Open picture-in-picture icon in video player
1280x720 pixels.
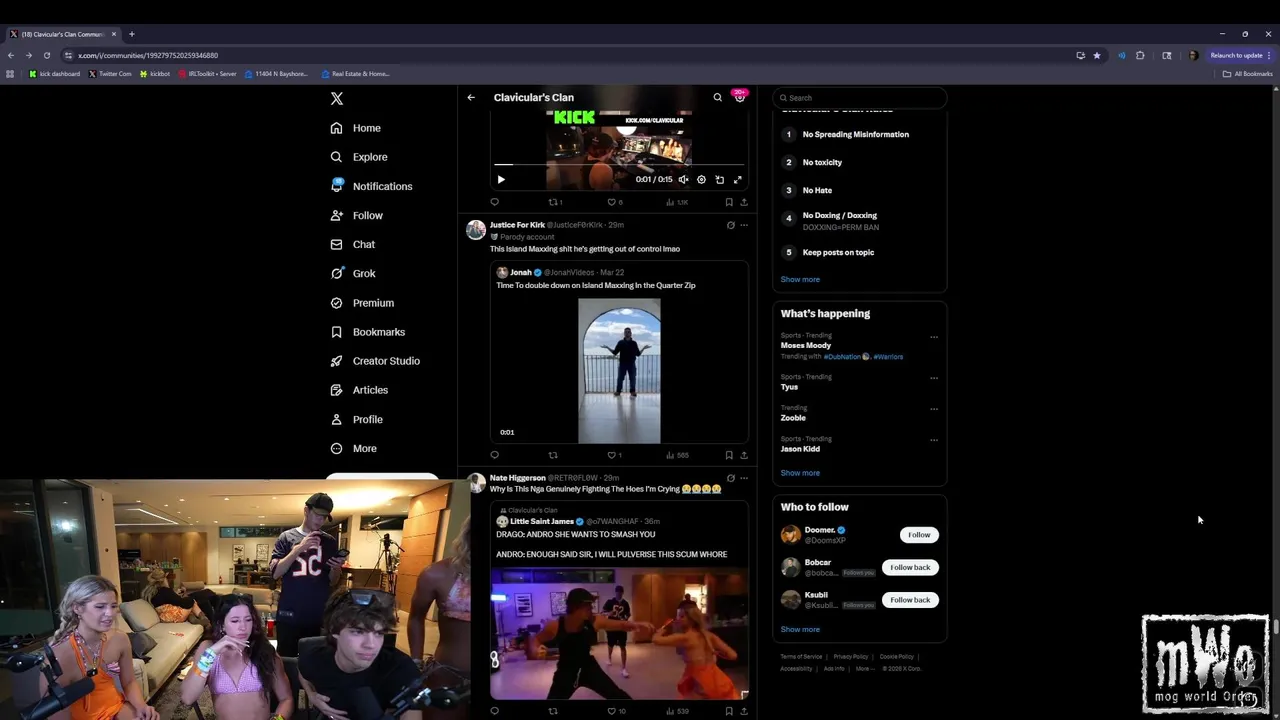pyautogui.click(x=719, y=179)
